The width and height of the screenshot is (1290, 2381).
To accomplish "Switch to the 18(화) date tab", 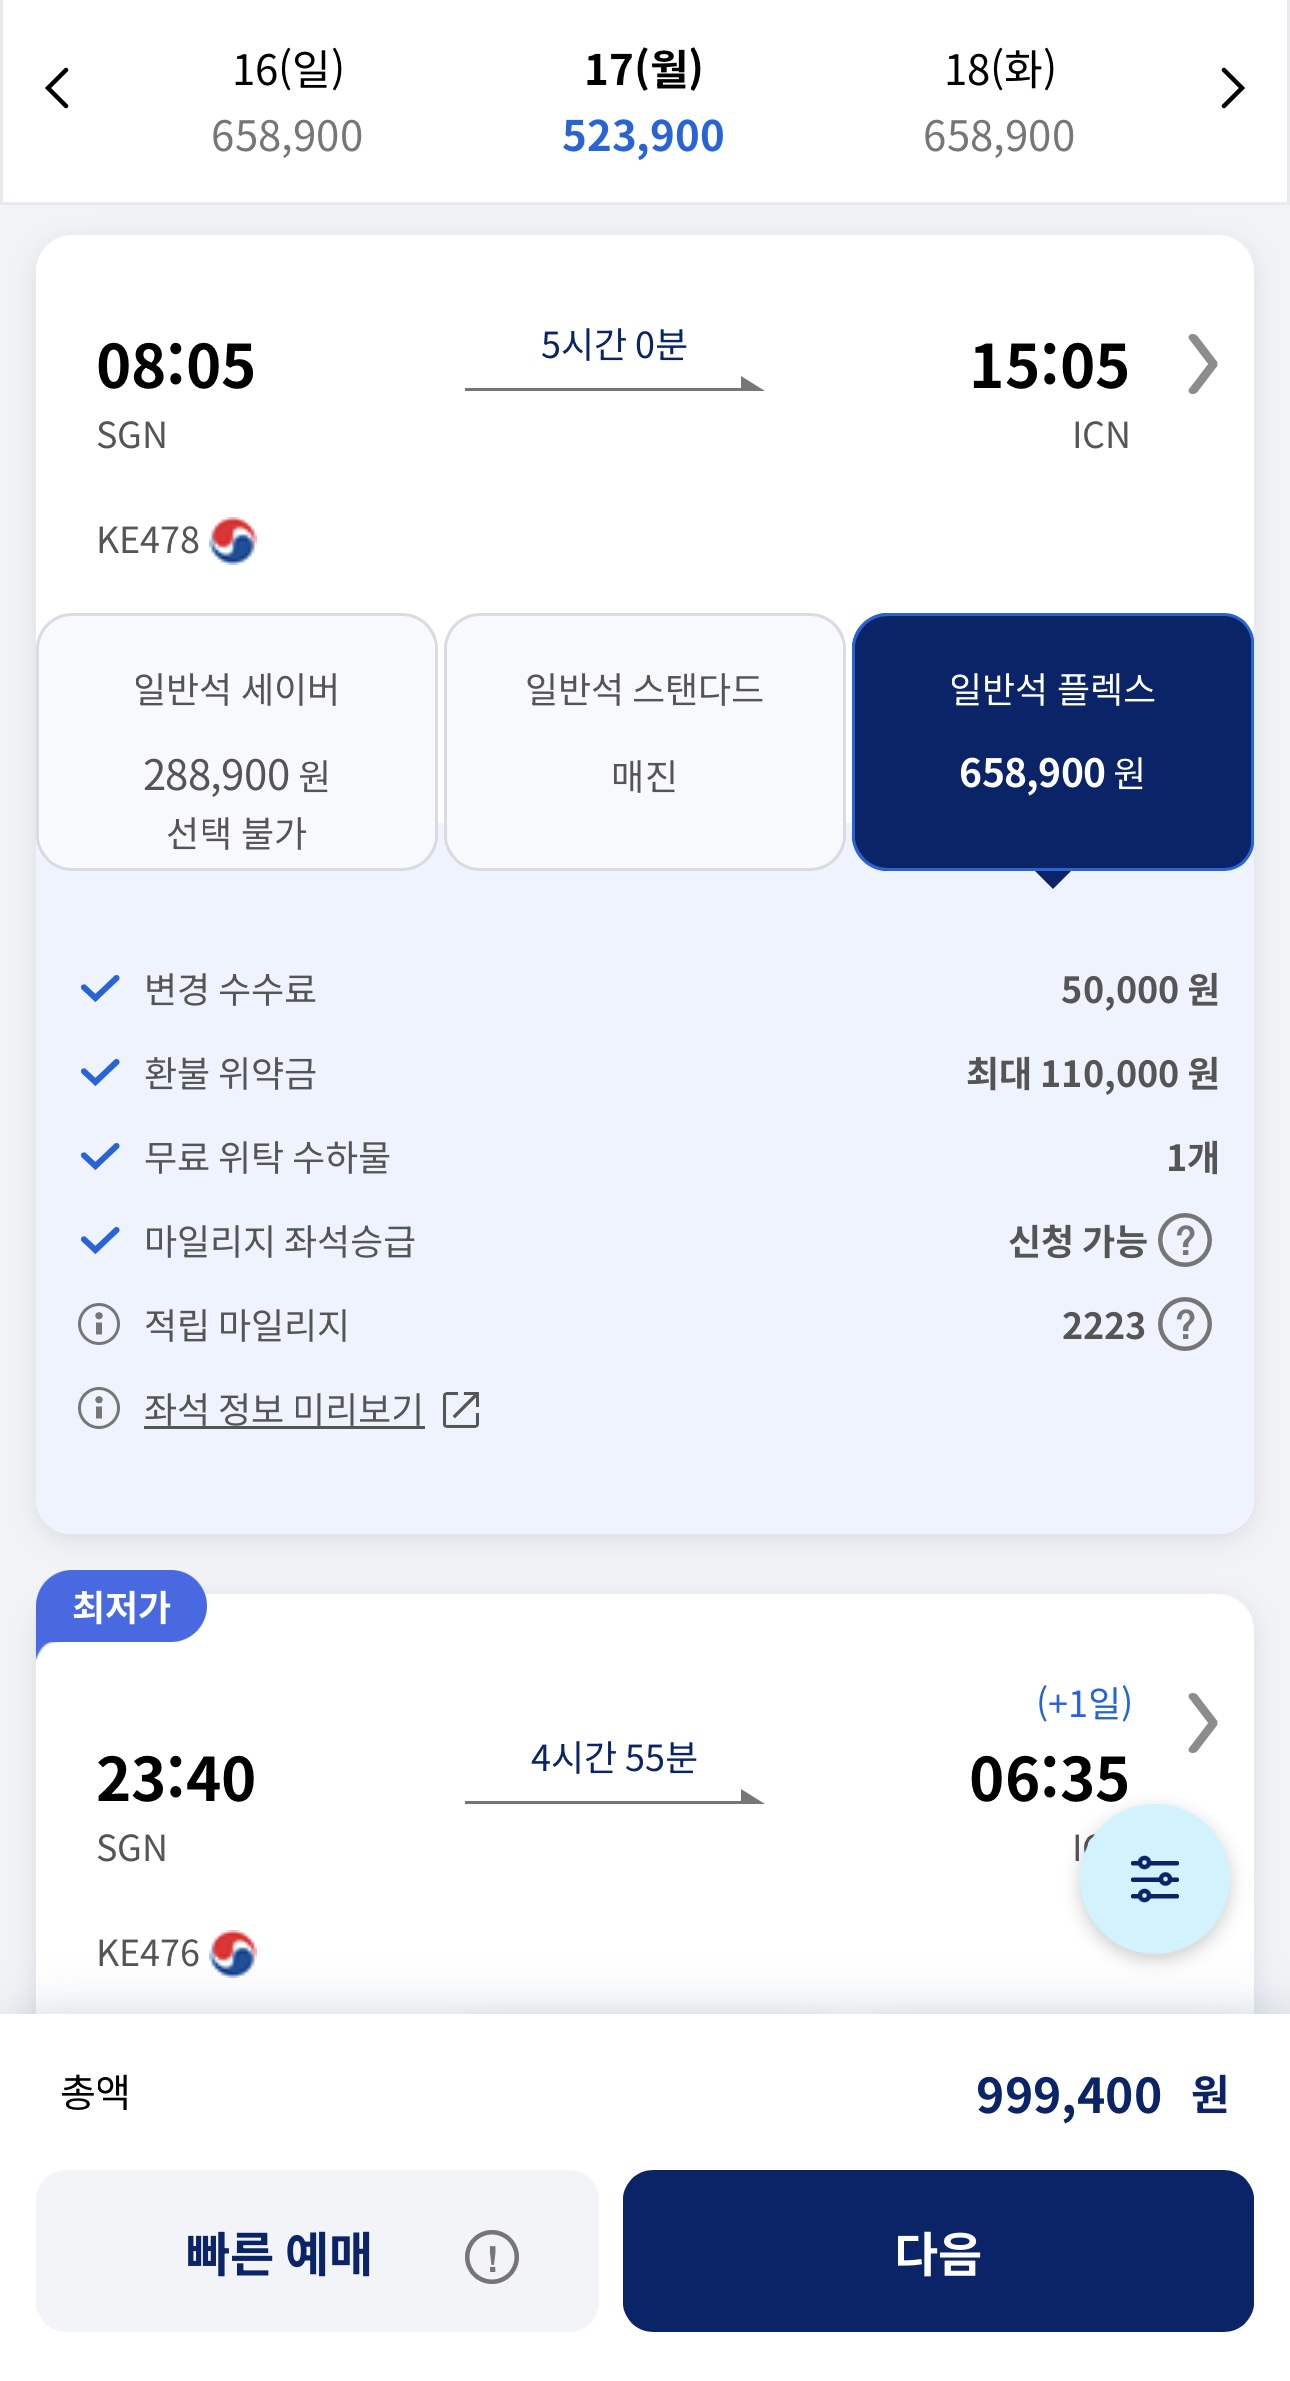I will click(x=999, y=102).
